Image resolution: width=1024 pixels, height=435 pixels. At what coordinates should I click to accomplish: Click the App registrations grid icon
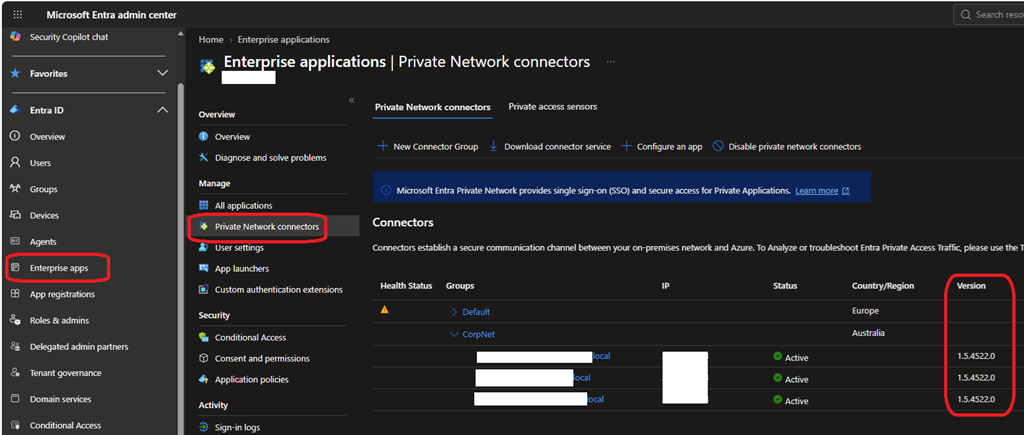pyautogui.click(x=15, y=294)
